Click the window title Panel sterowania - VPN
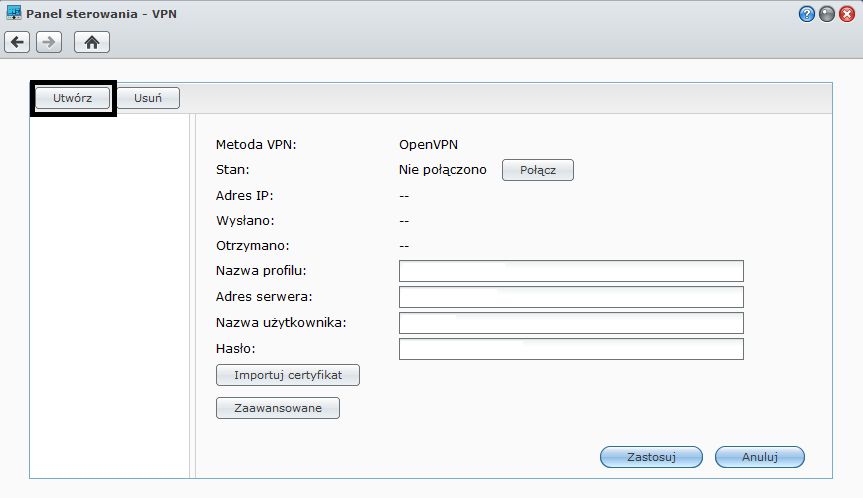Viewport: 863px width, 498px height. click(x=101, y=14)
